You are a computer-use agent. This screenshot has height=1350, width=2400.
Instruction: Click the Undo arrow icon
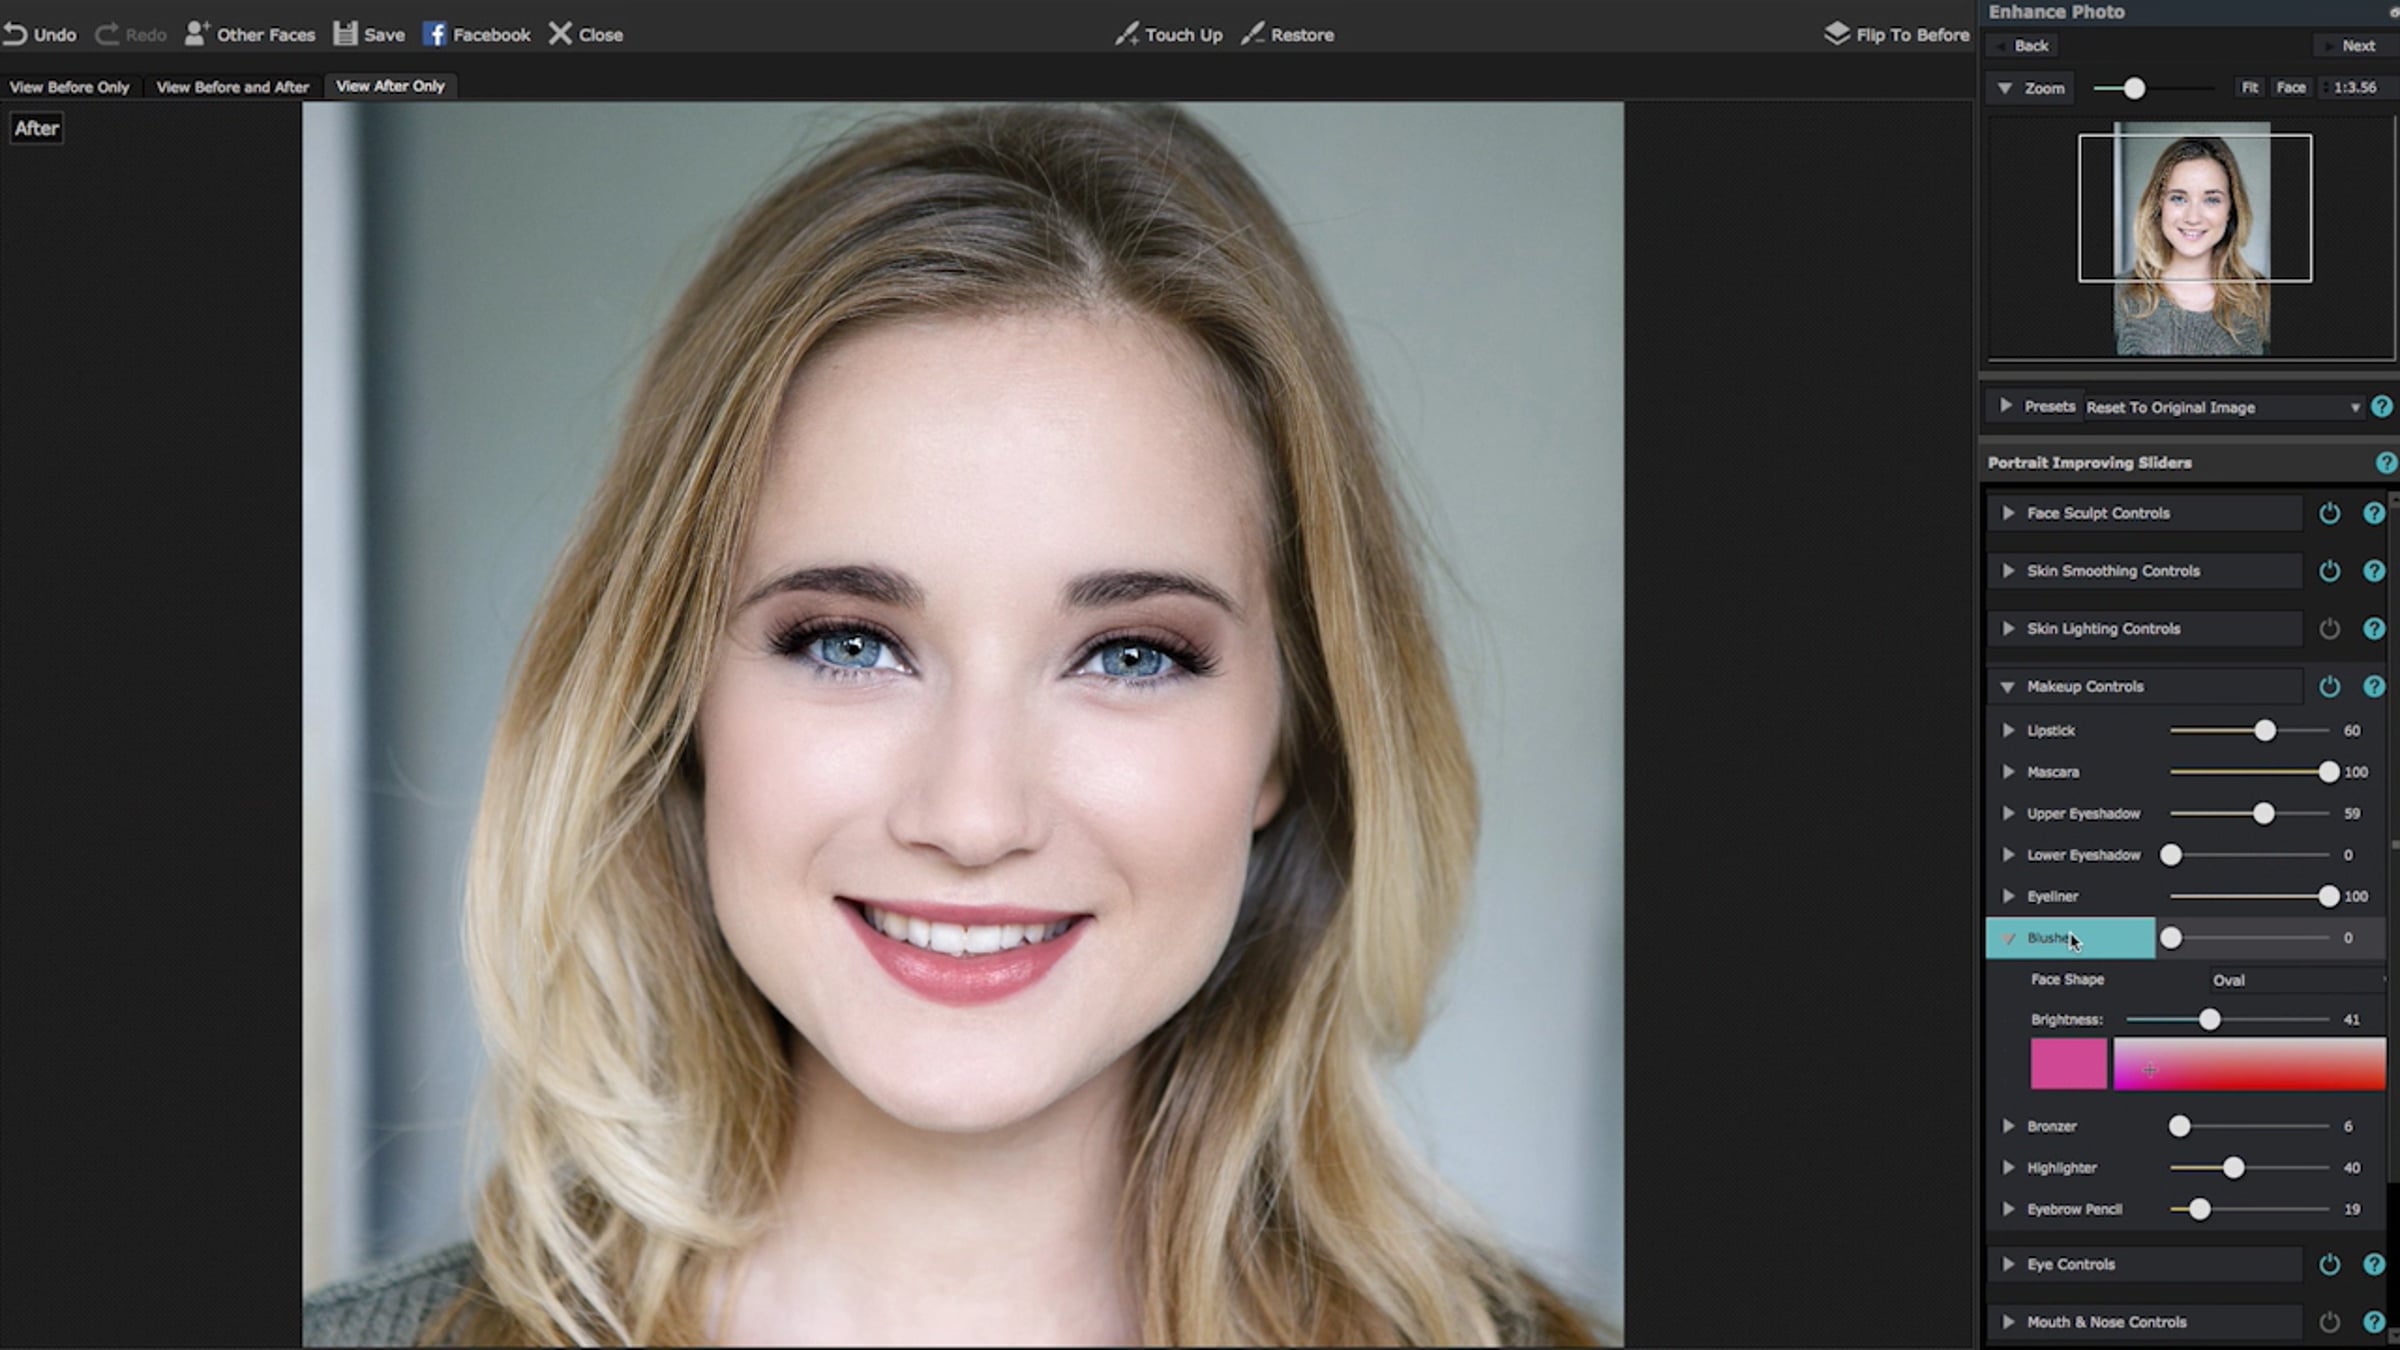(15, 34)
